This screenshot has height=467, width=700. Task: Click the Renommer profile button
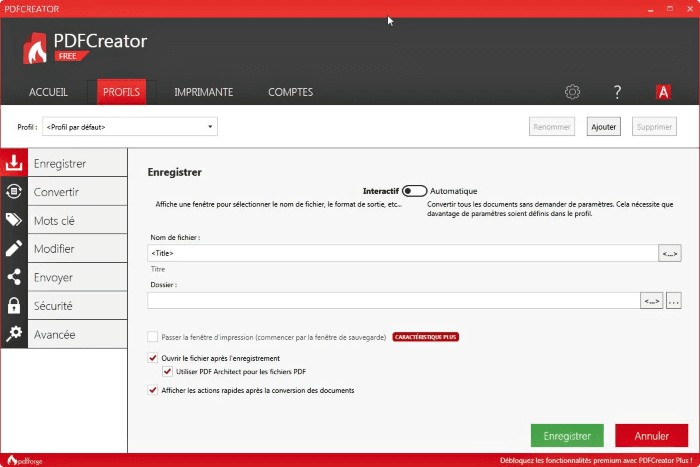pos(552,127)
